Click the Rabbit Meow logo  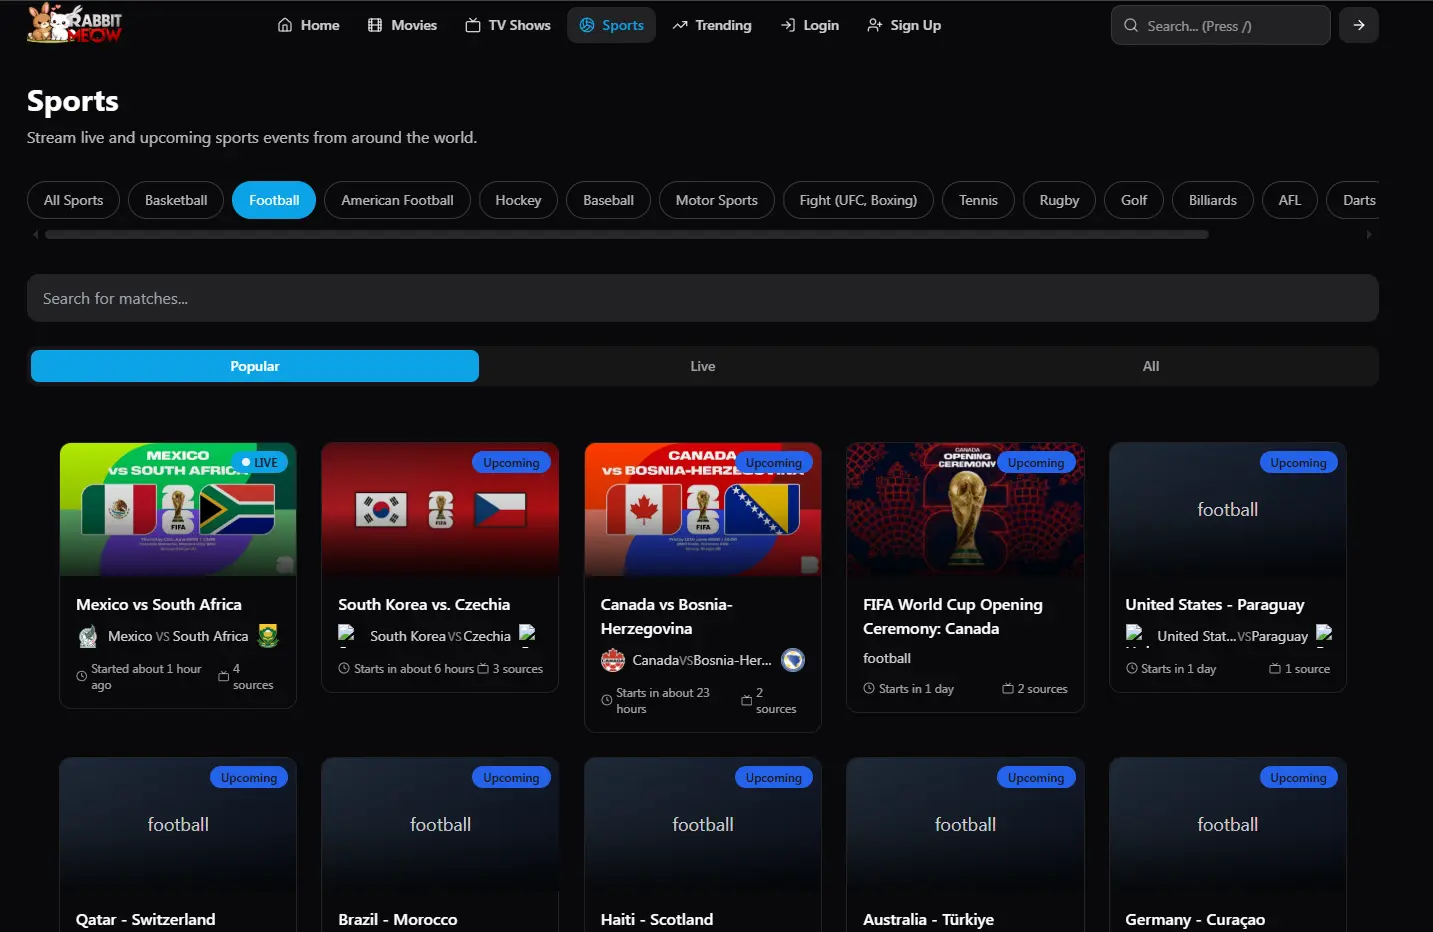(x=75, y=24)
